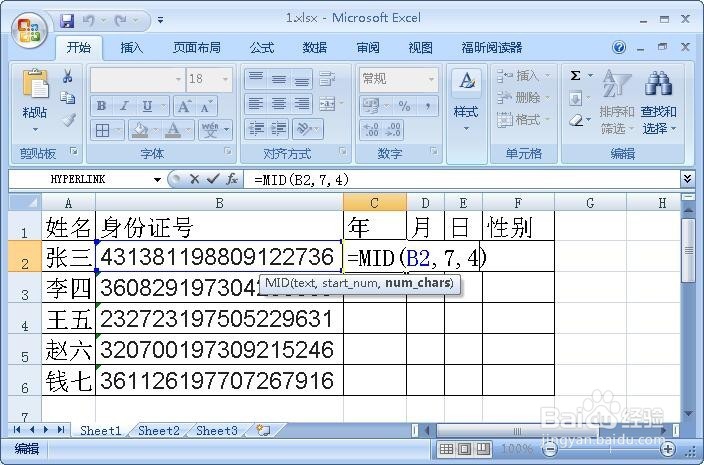Switch to the 插入 ribbon tab
The image size is (704, 465).
point(132,48)
